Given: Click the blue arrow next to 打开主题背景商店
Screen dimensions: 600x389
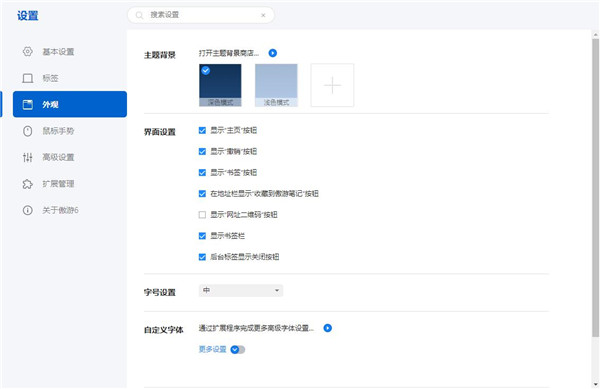Looking at the screenshot, I should [272, 53].
